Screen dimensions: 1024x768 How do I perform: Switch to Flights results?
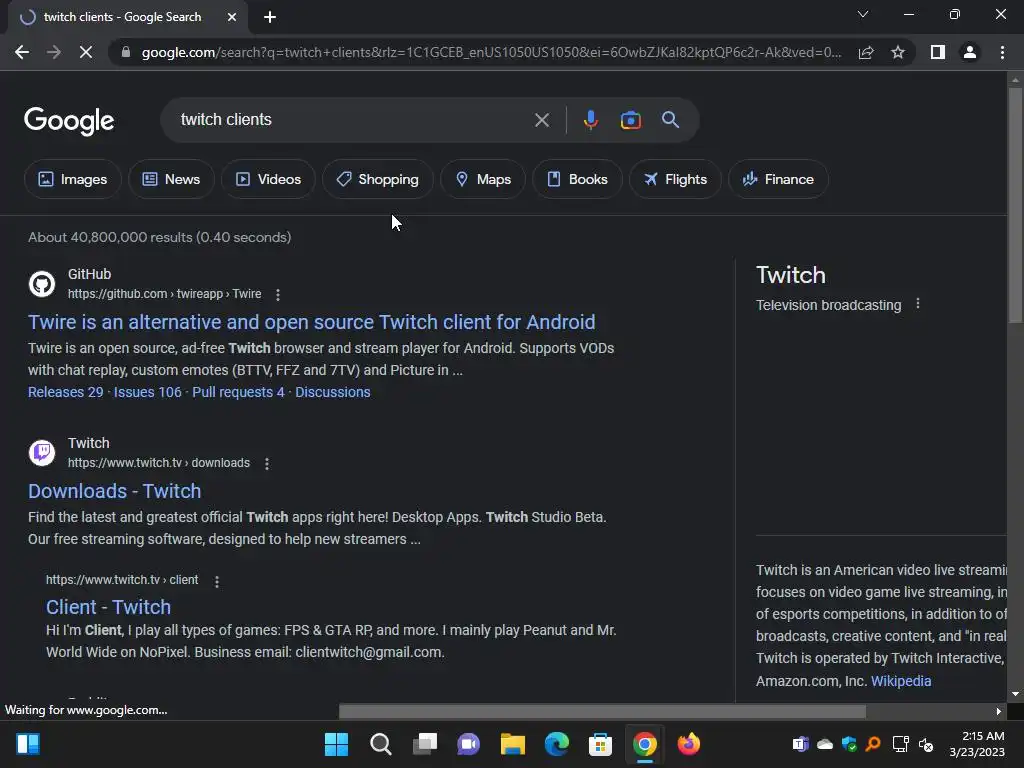click(675, 179)
